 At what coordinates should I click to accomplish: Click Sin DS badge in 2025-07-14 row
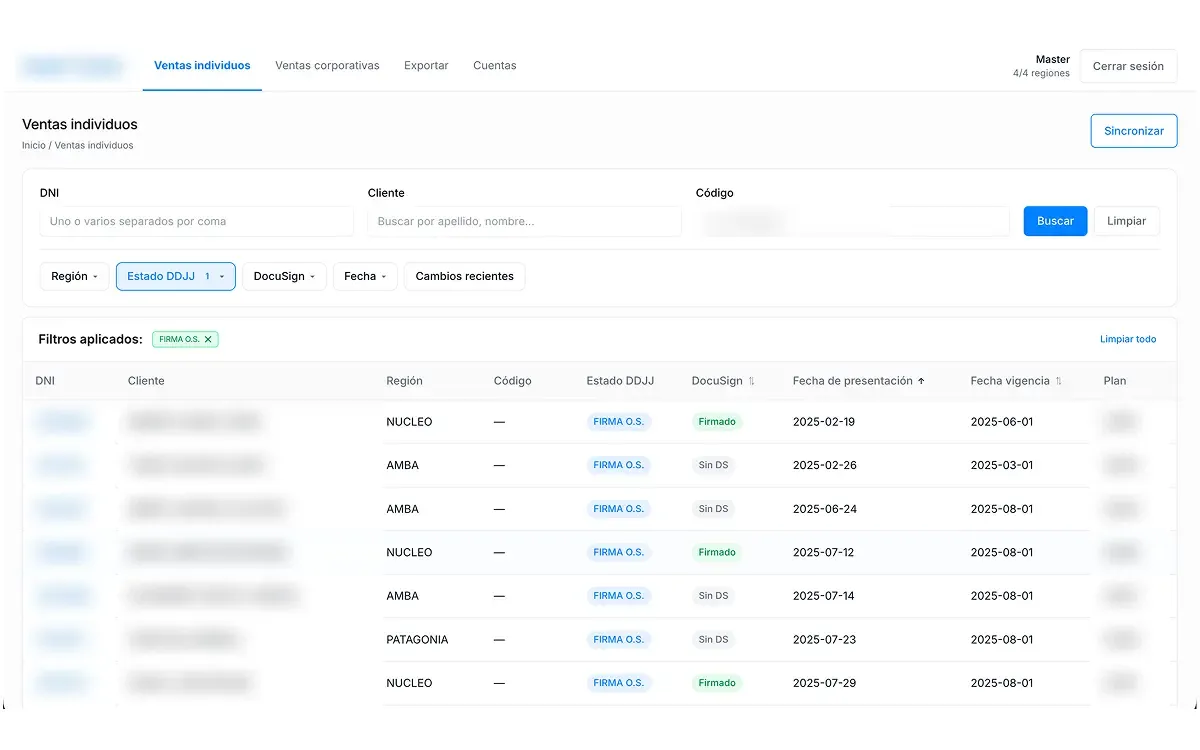coord(713,596)
